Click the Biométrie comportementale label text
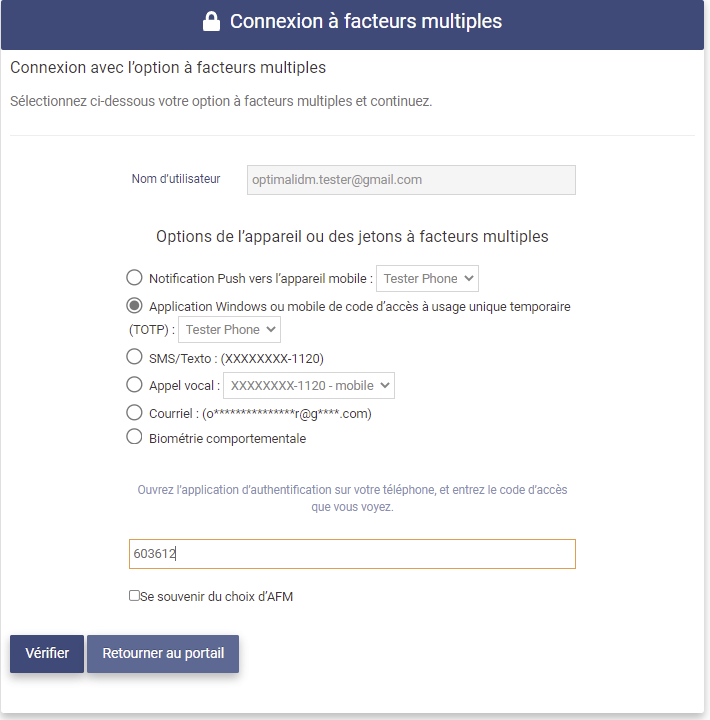710x720 pixels. coord(227,439)
